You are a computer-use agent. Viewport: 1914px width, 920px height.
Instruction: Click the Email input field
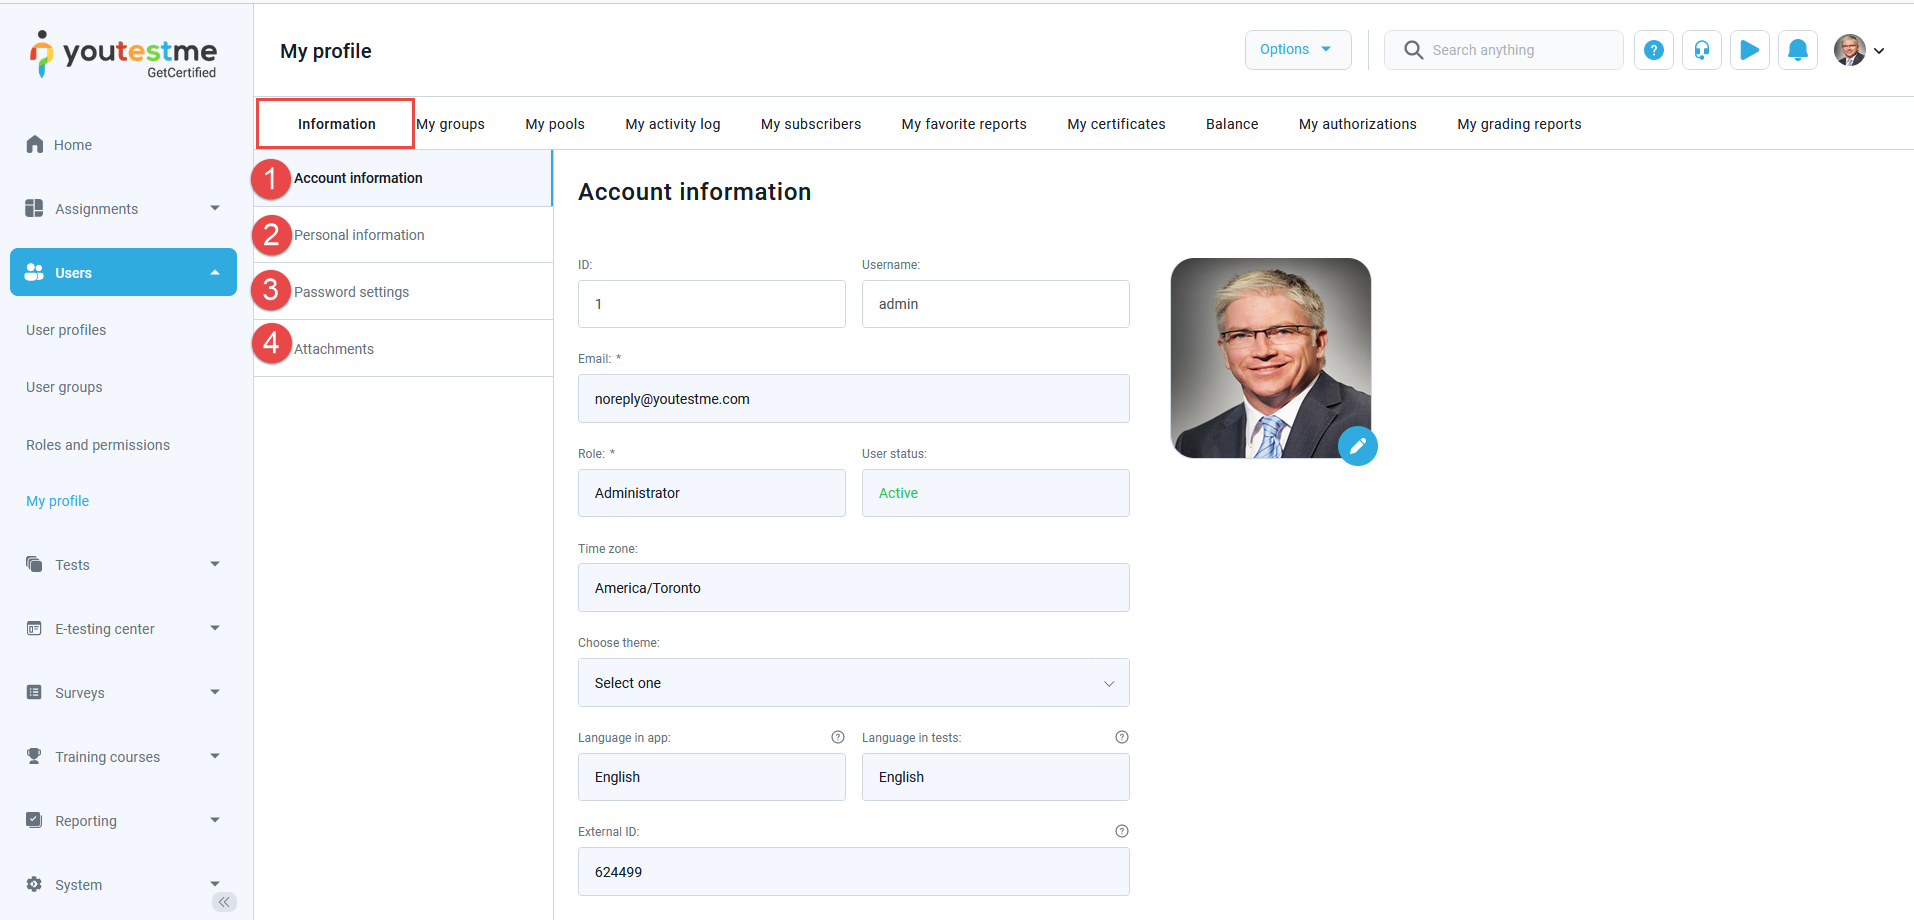pyautogui.click(x=854, y=399)
